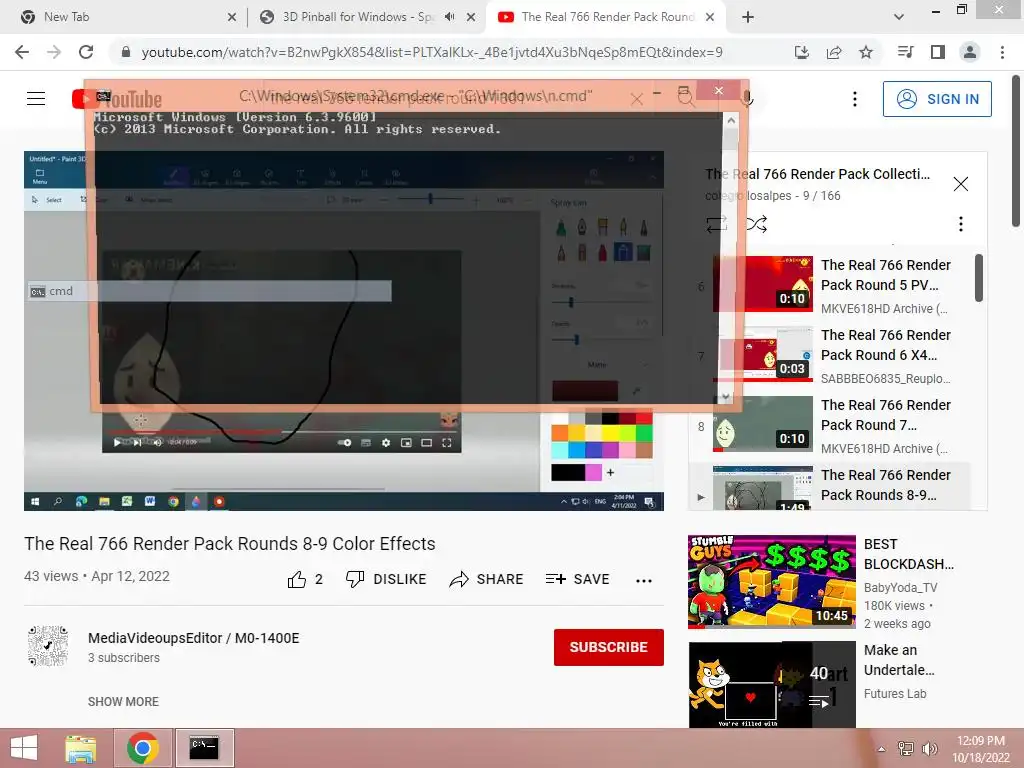Open Chrome's three-dot menu
Image resolution: width=1024 pixels, height=768 pixels.
tap(1002, 52)
